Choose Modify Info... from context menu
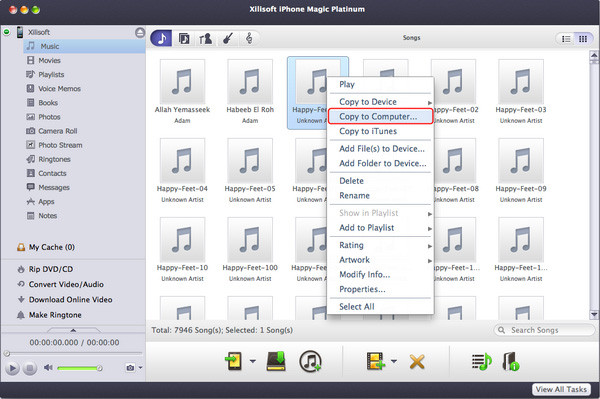Image resolution: width=600 pixels, height=399 pixels. click(381, 275)
